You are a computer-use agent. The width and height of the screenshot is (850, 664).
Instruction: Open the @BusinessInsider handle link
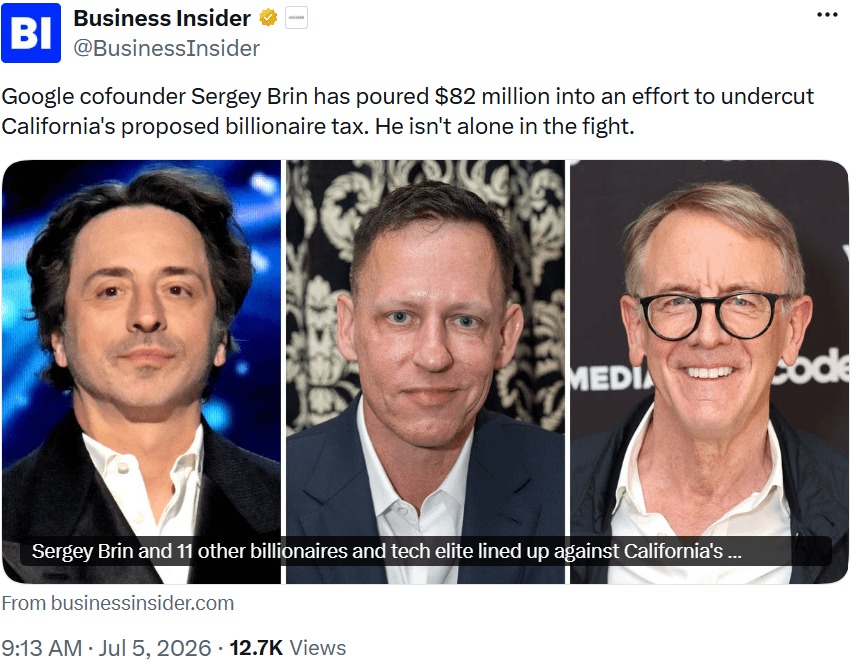point(166,48)
